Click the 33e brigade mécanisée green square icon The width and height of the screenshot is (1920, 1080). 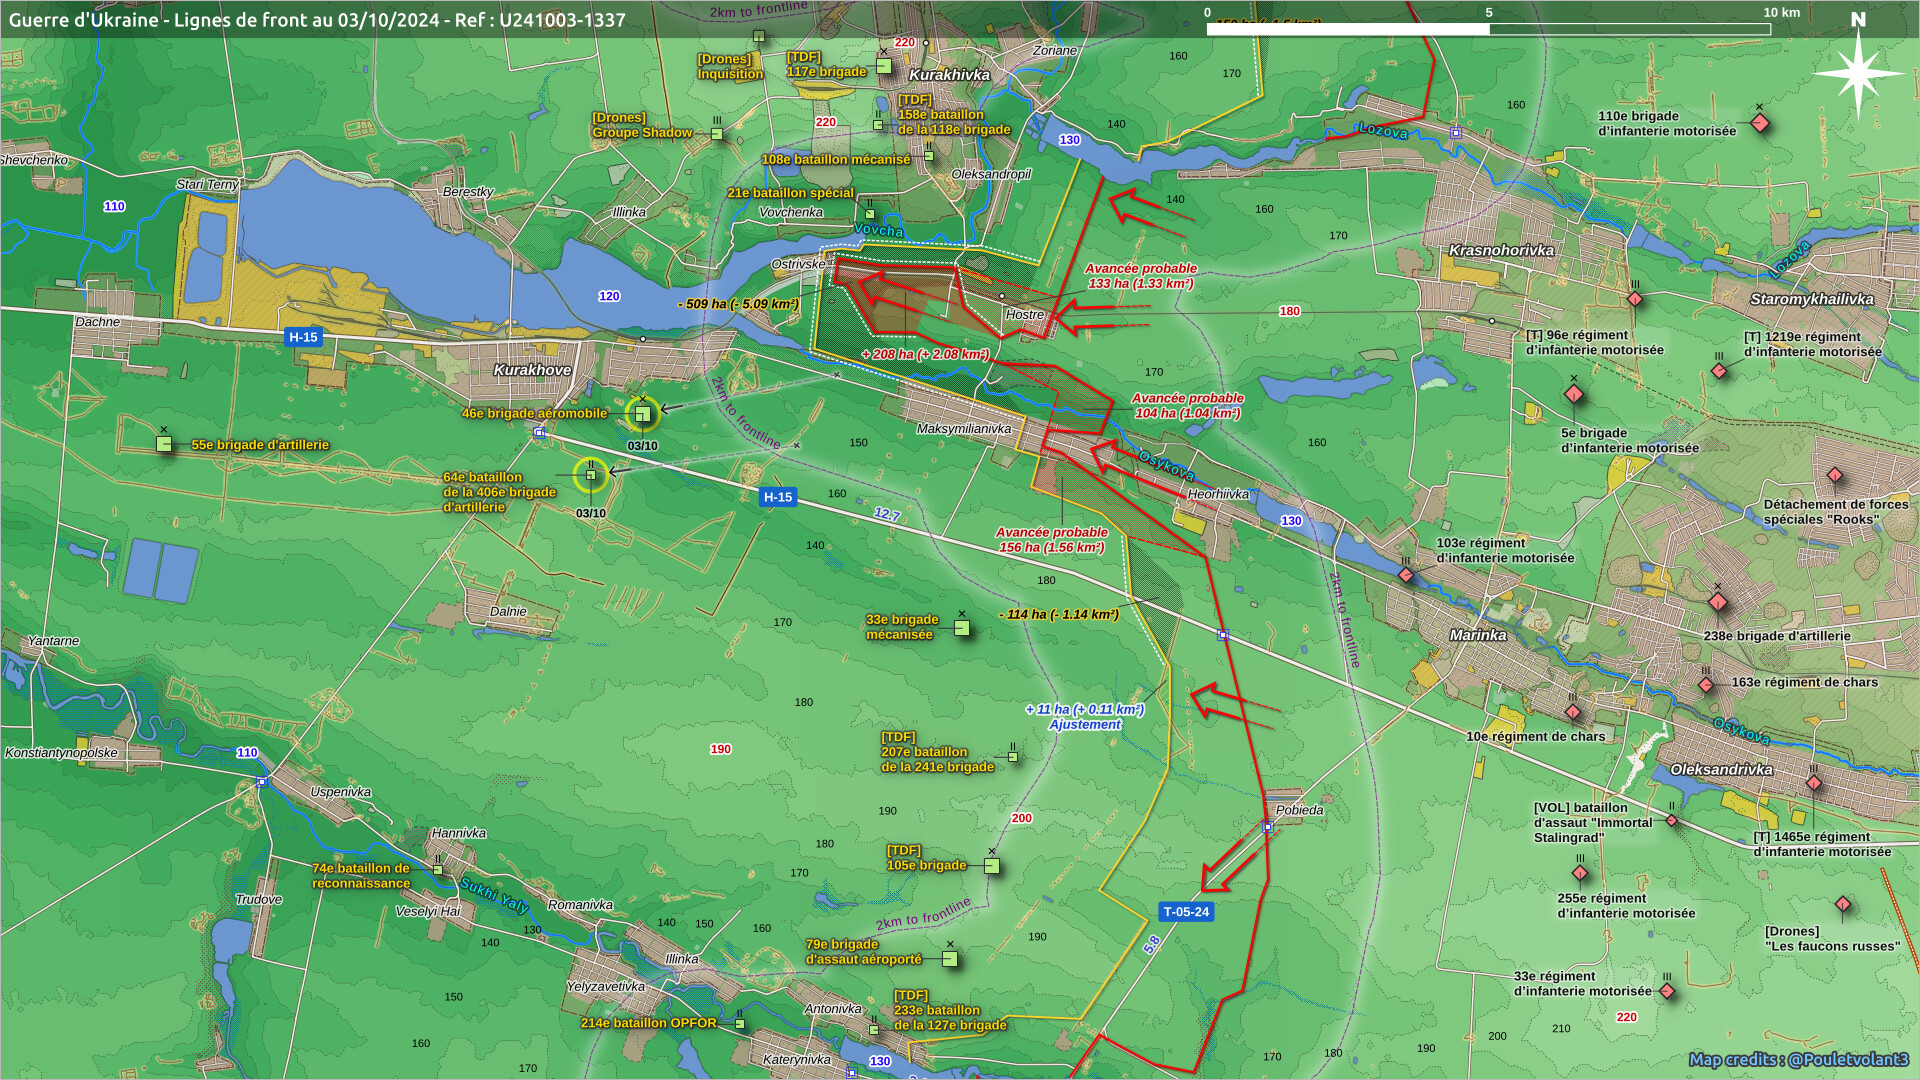click(x=961, y=628)
